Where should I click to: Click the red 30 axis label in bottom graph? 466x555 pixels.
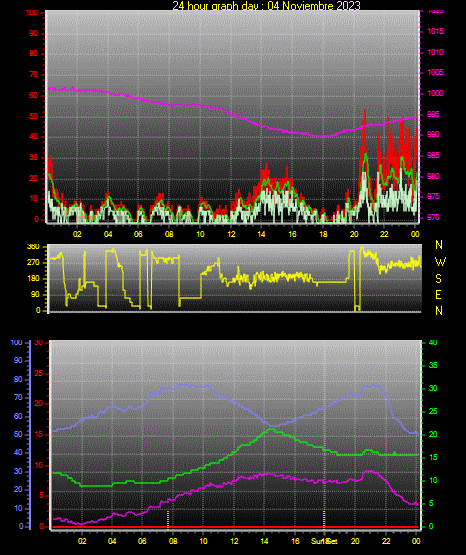(x=39, y=343)
